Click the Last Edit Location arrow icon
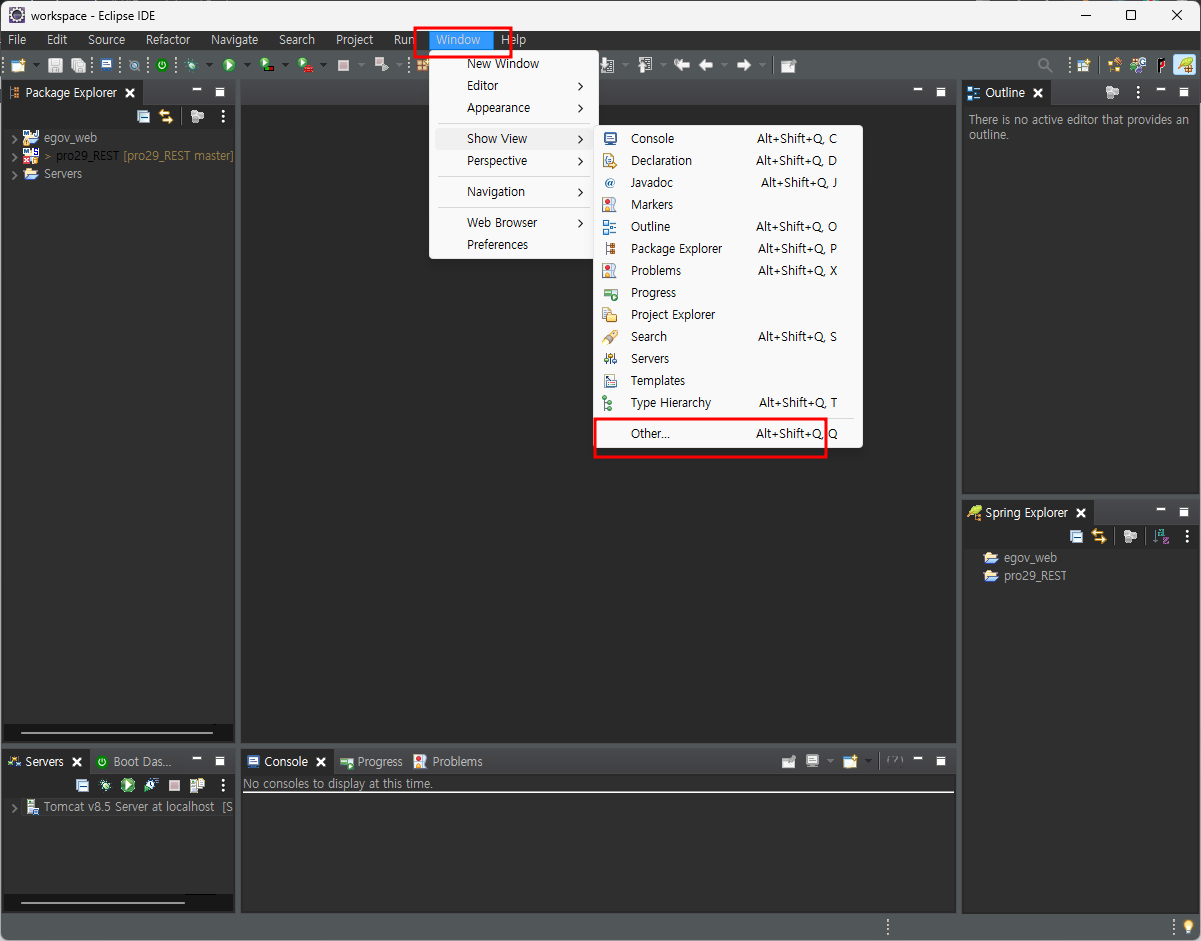Viewport: 1201px width, 941px height. [x=682, y=65]
